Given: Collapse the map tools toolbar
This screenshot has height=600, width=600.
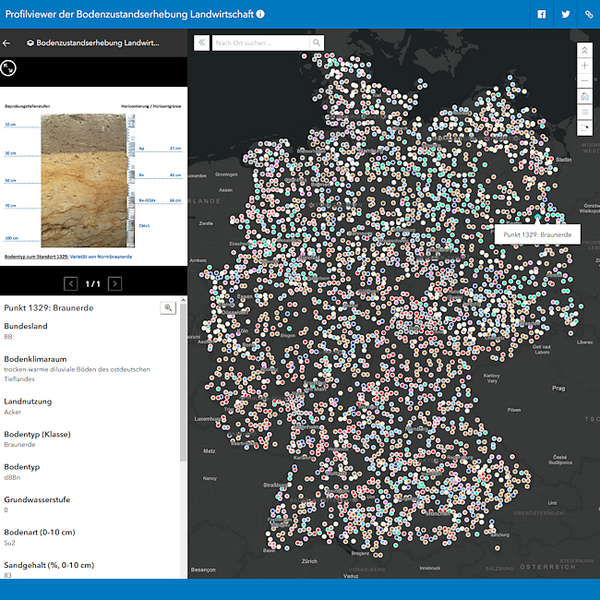Looking at the screenshot, I should [585, 49].
